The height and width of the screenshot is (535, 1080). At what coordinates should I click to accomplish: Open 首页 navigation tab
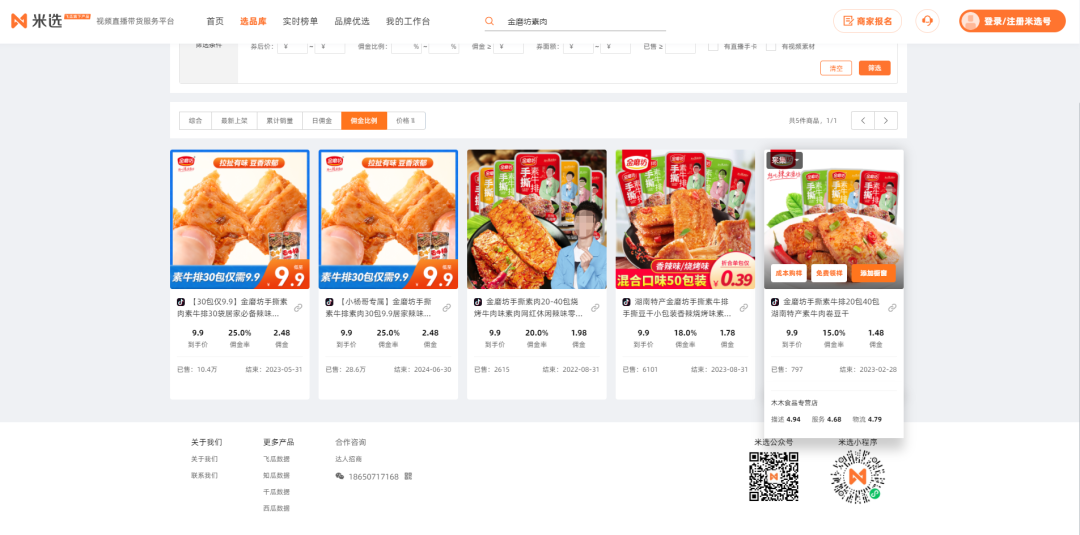tap(215, 21)
